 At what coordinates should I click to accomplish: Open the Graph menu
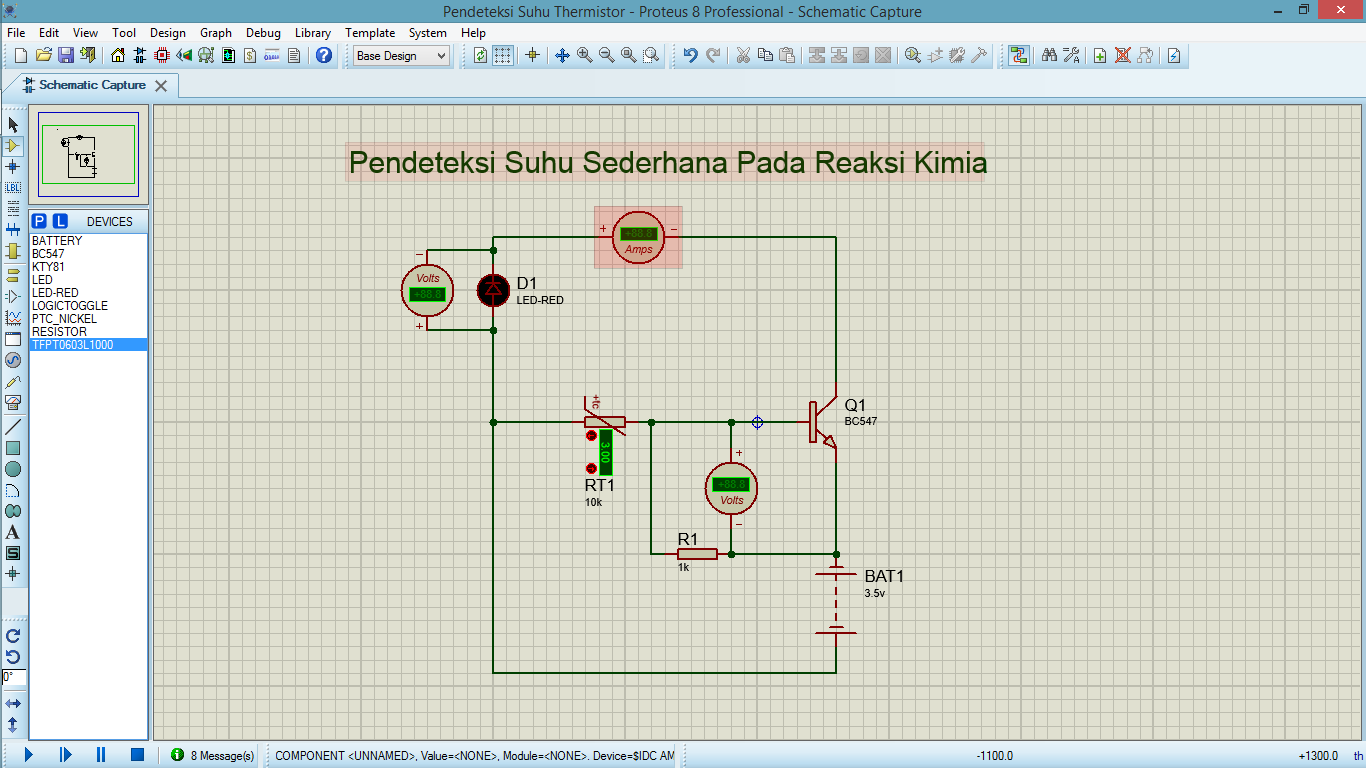[216, 33]
